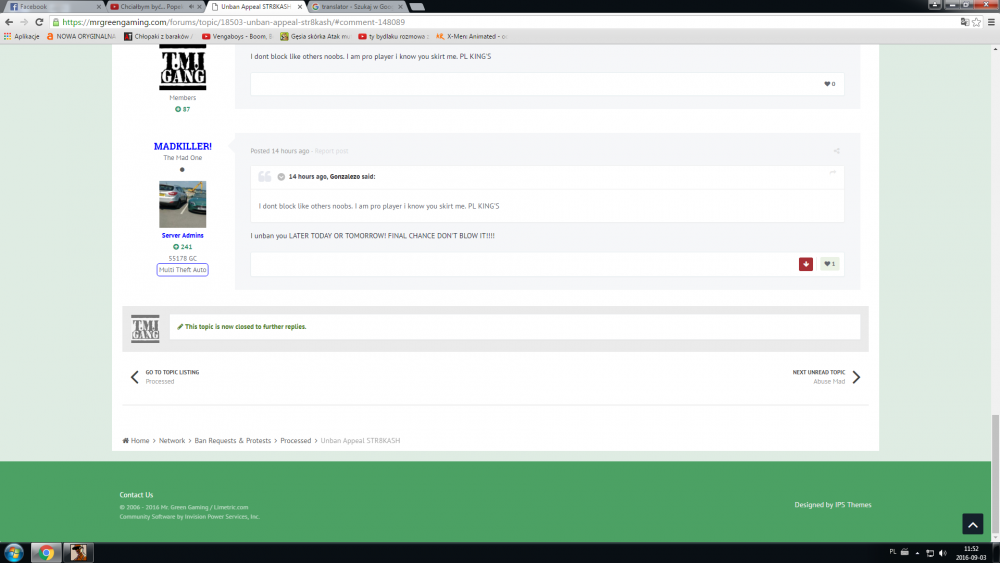
Task: Click the quote jump arrow in quoted post
Action: tap(832, 173)
